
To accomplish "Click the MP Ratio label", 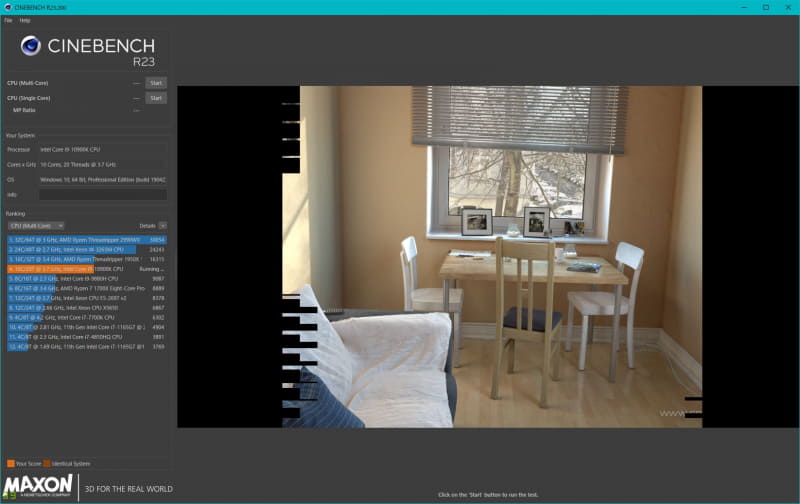I will coord(24,110).
